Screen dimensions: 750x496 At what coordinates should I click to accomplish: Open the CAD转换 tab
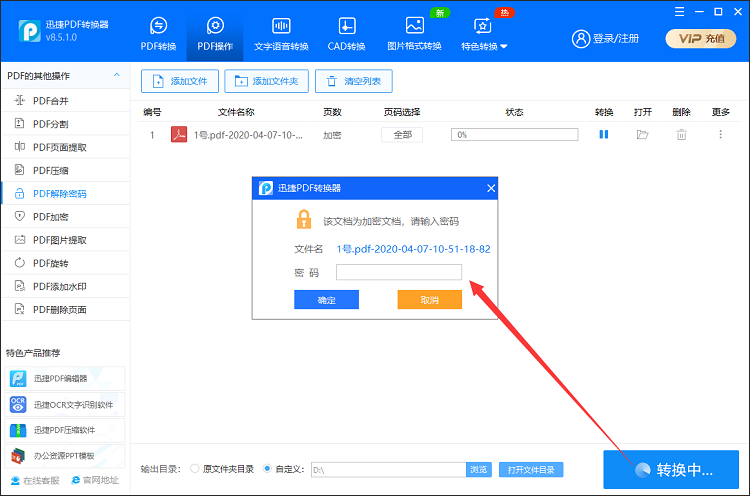point(346,34)
